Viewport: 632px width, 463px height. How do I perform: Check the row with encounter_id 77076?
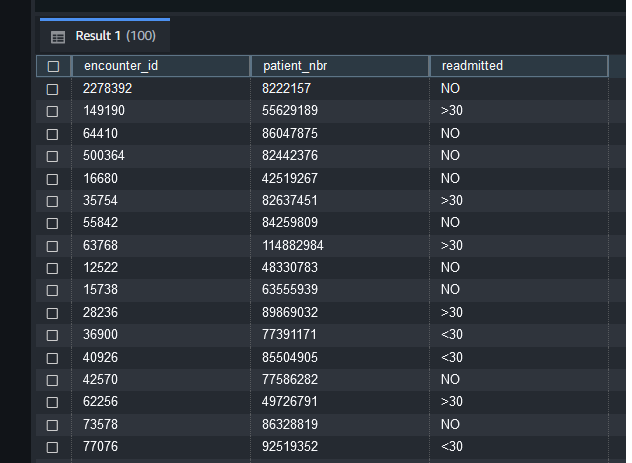coord(52,447)
